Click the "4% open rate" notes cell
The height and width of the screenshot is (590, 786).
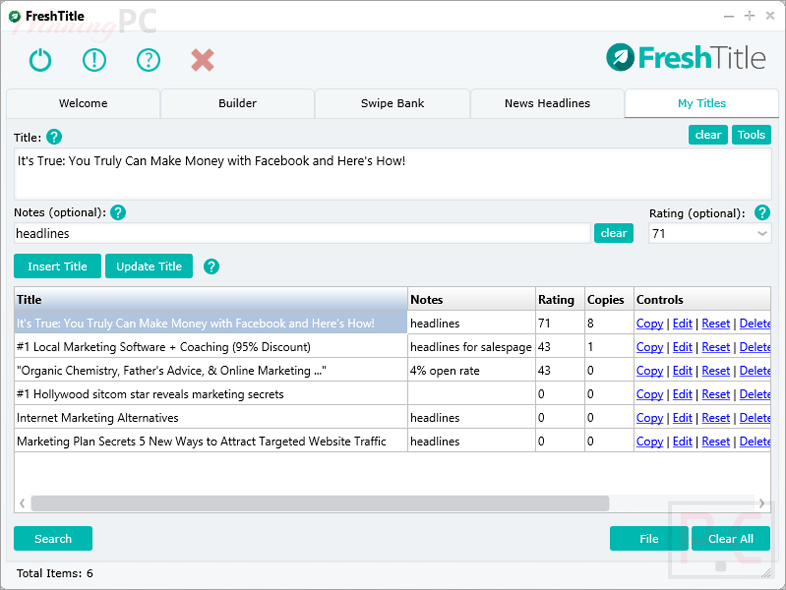pyautogui.click(x=471, y=371)
